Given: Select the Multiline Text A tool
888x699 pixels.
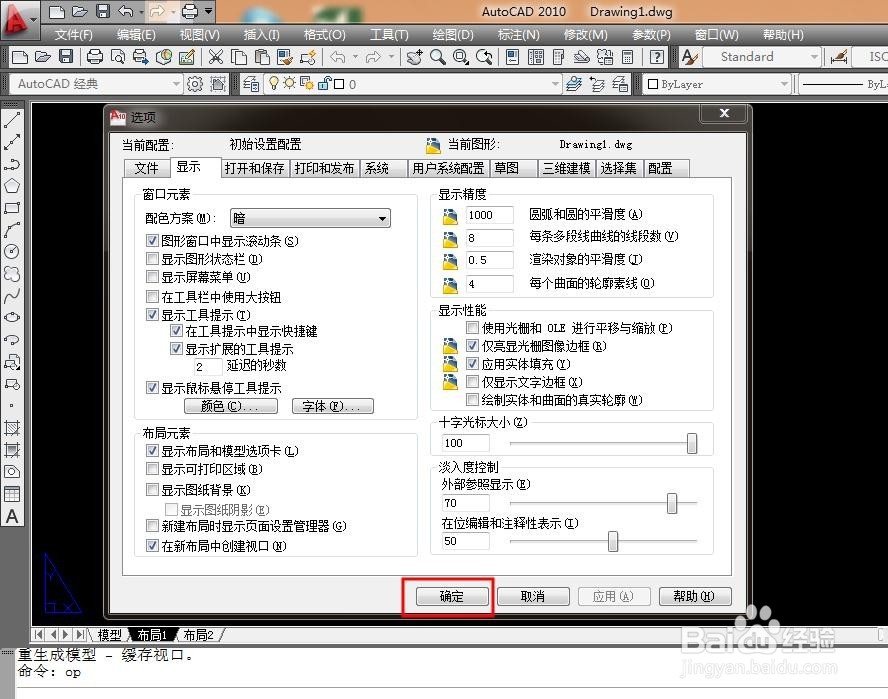Looking at the screenshot, I should tap(12, 517).
